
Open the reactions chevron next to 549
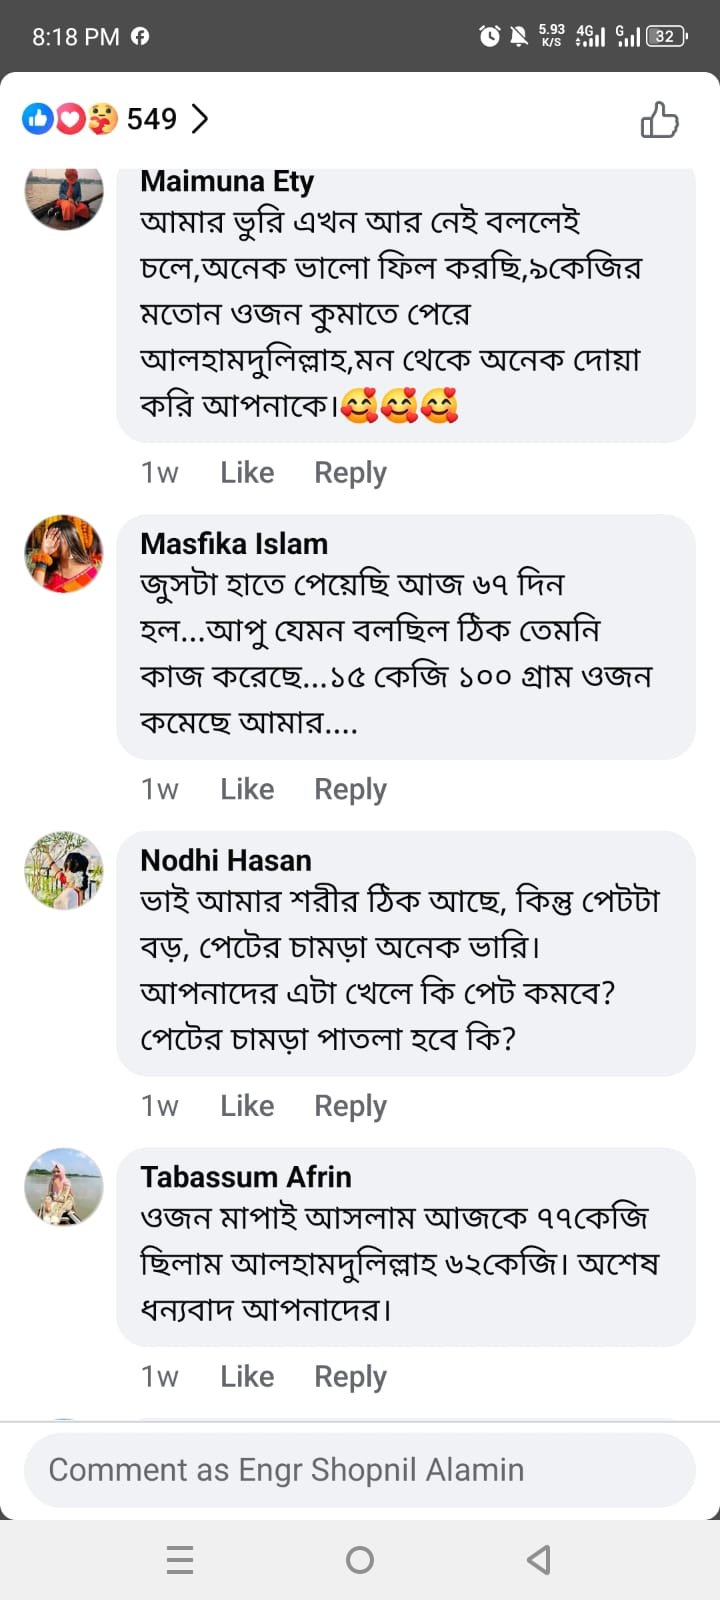click(200, 120)
